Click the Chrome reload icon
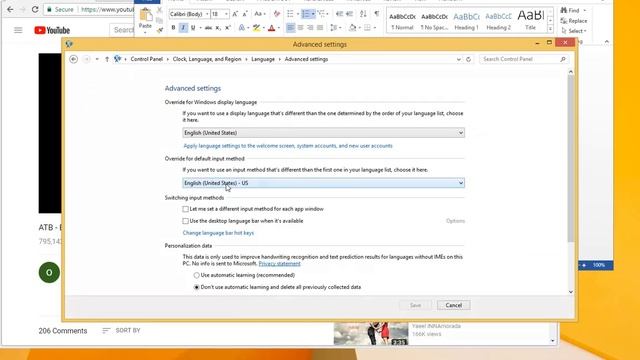This screenshot has width=640, height=360. point(35,9)
